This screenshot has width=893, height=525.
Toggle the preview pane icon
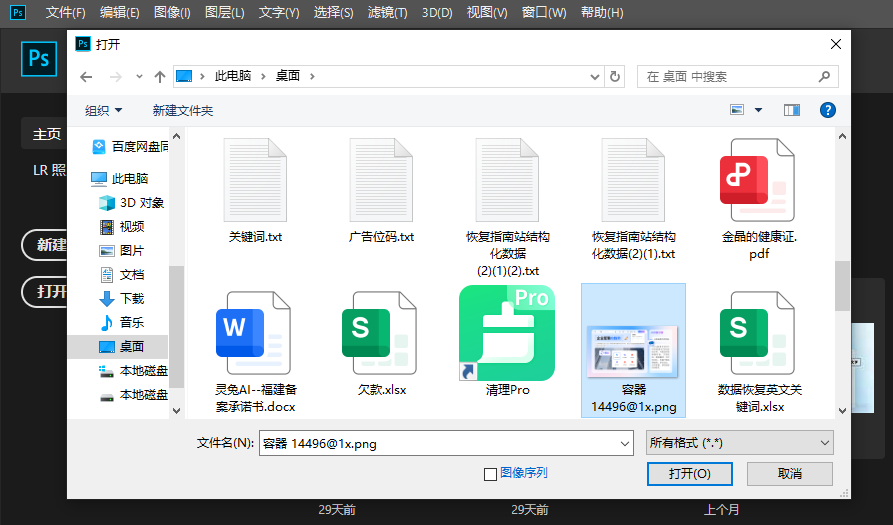pos(792,110)
